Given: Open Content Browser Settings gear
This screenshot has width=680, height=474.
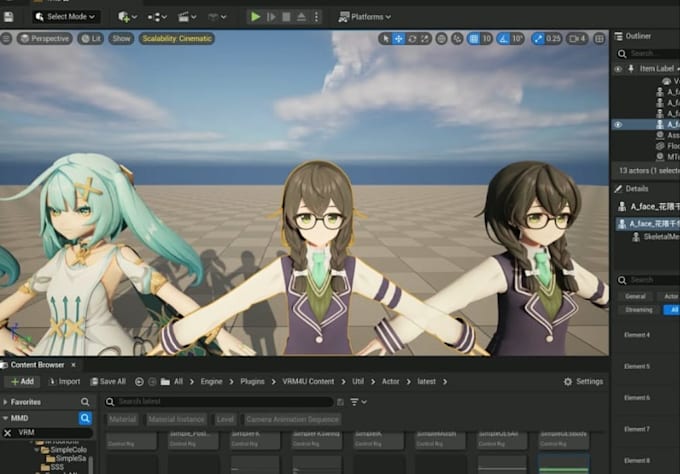Looking at the screenshot, I should (583, 382).
